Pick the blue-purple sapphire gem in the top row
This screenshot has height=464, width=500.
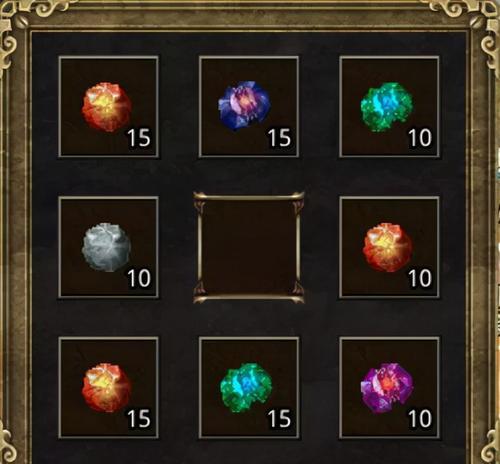pyautogui.click(x=244, y=105)
